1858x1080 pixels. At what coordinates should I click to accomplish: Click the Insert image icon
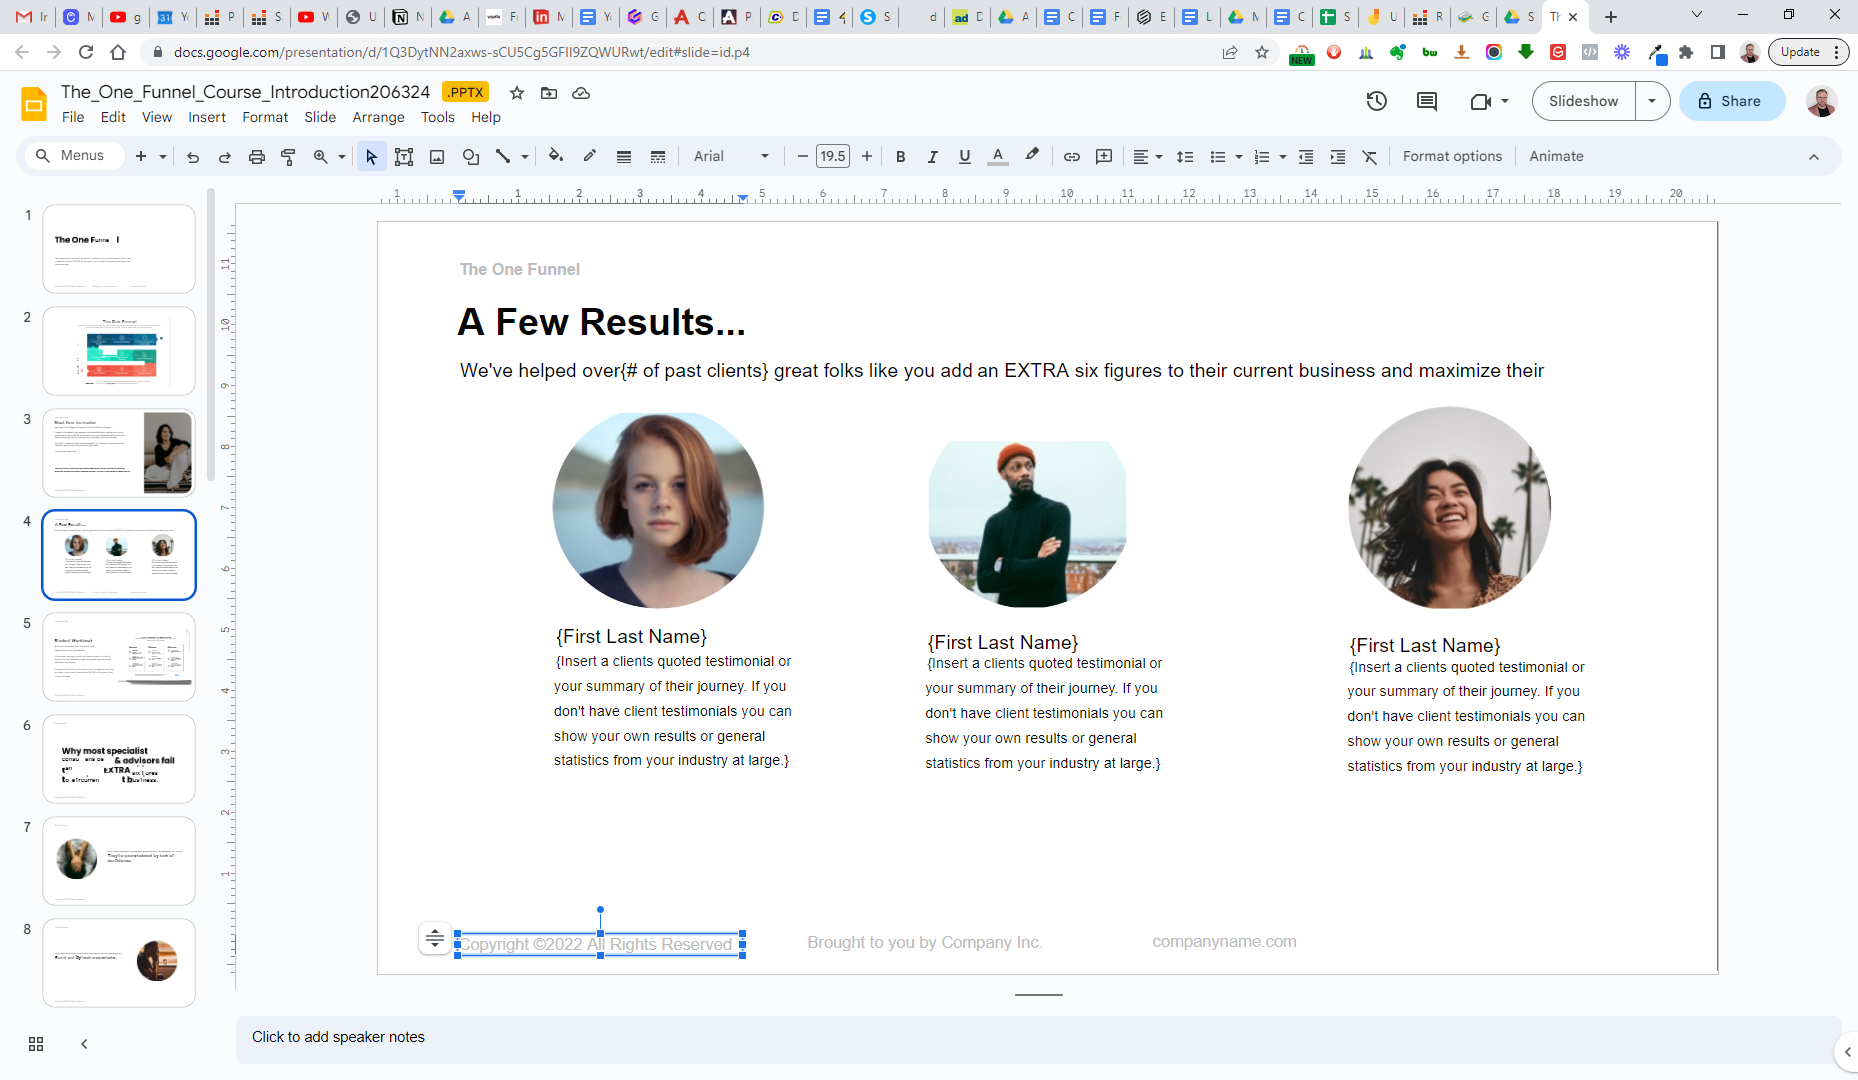437,157
